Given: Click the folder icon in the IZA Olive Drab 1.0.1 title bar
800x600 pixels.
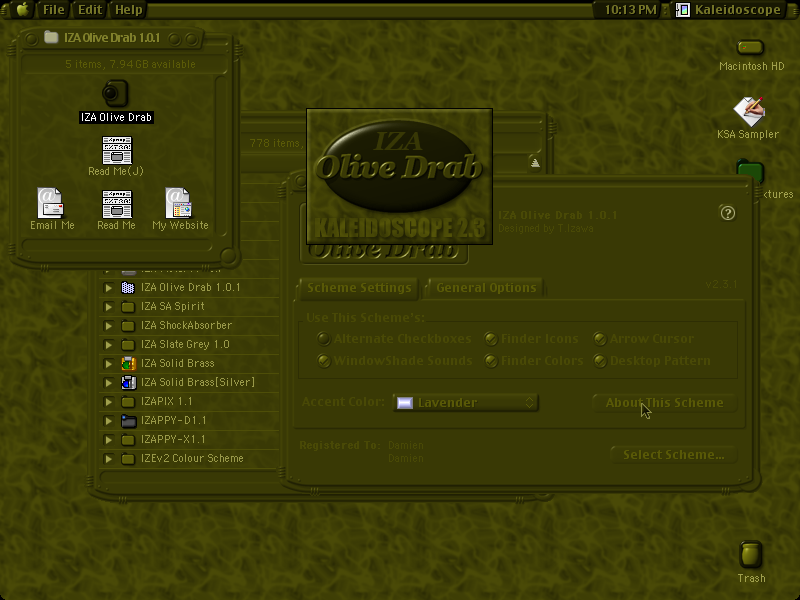Looking at the screenshot, I should (x=51, y=37).
